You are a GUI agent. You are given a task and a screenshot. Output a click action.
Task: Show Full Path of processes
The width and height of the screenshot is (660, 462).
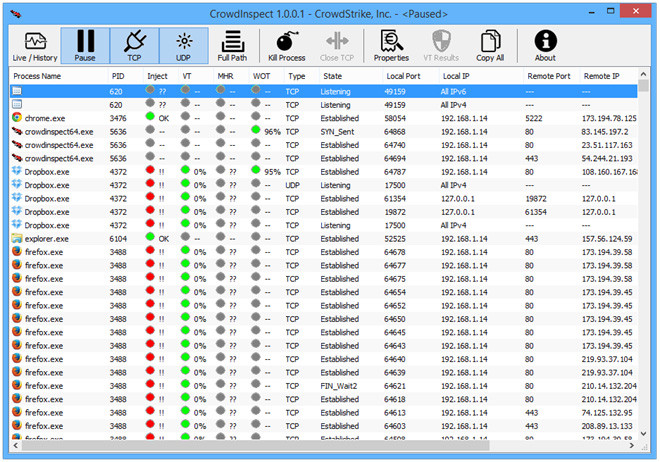pyautogui.click(x=232, y=46)
